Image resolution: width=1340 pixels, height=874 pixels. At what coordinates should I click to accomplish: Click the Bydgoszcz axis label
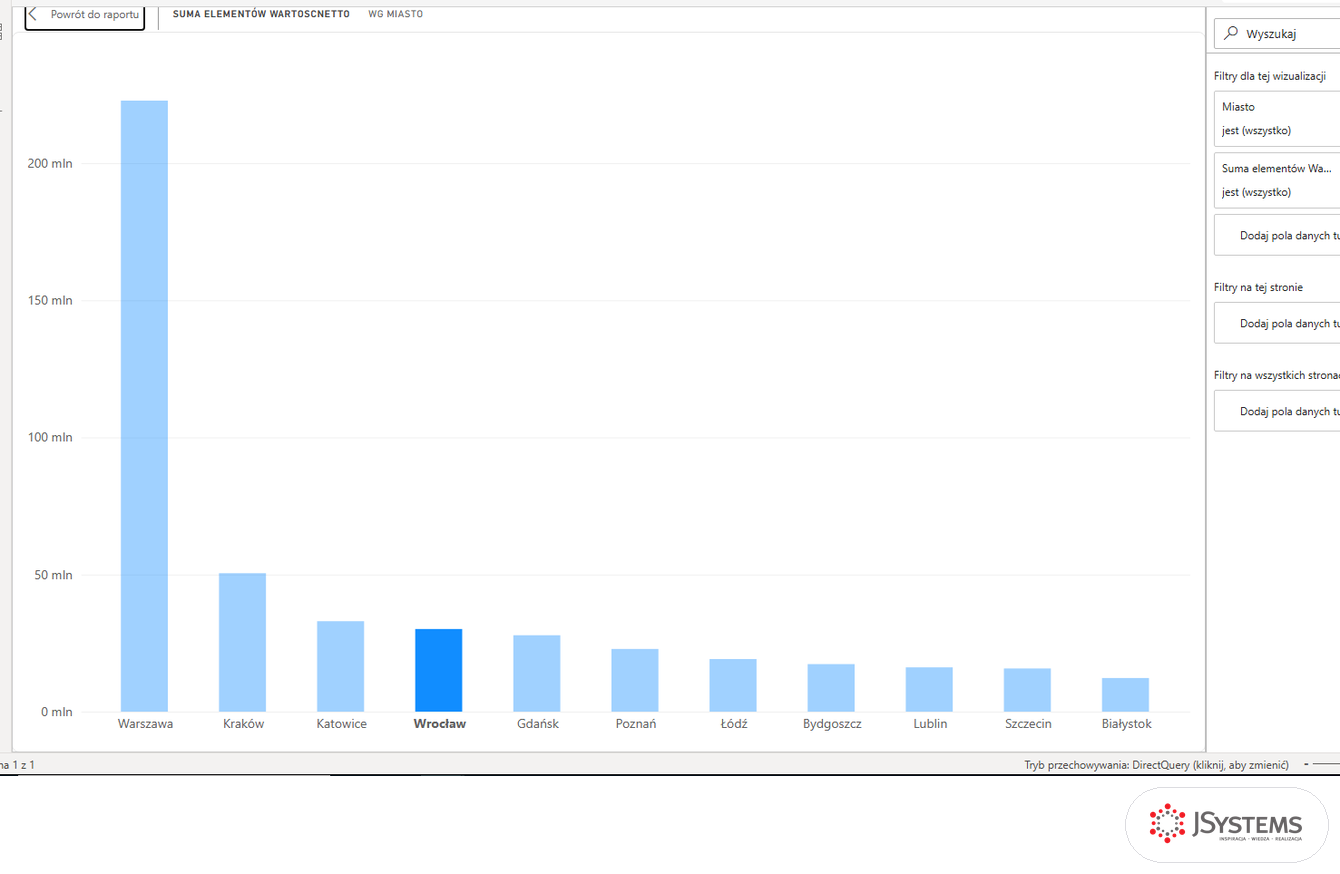tap(832, 724)
